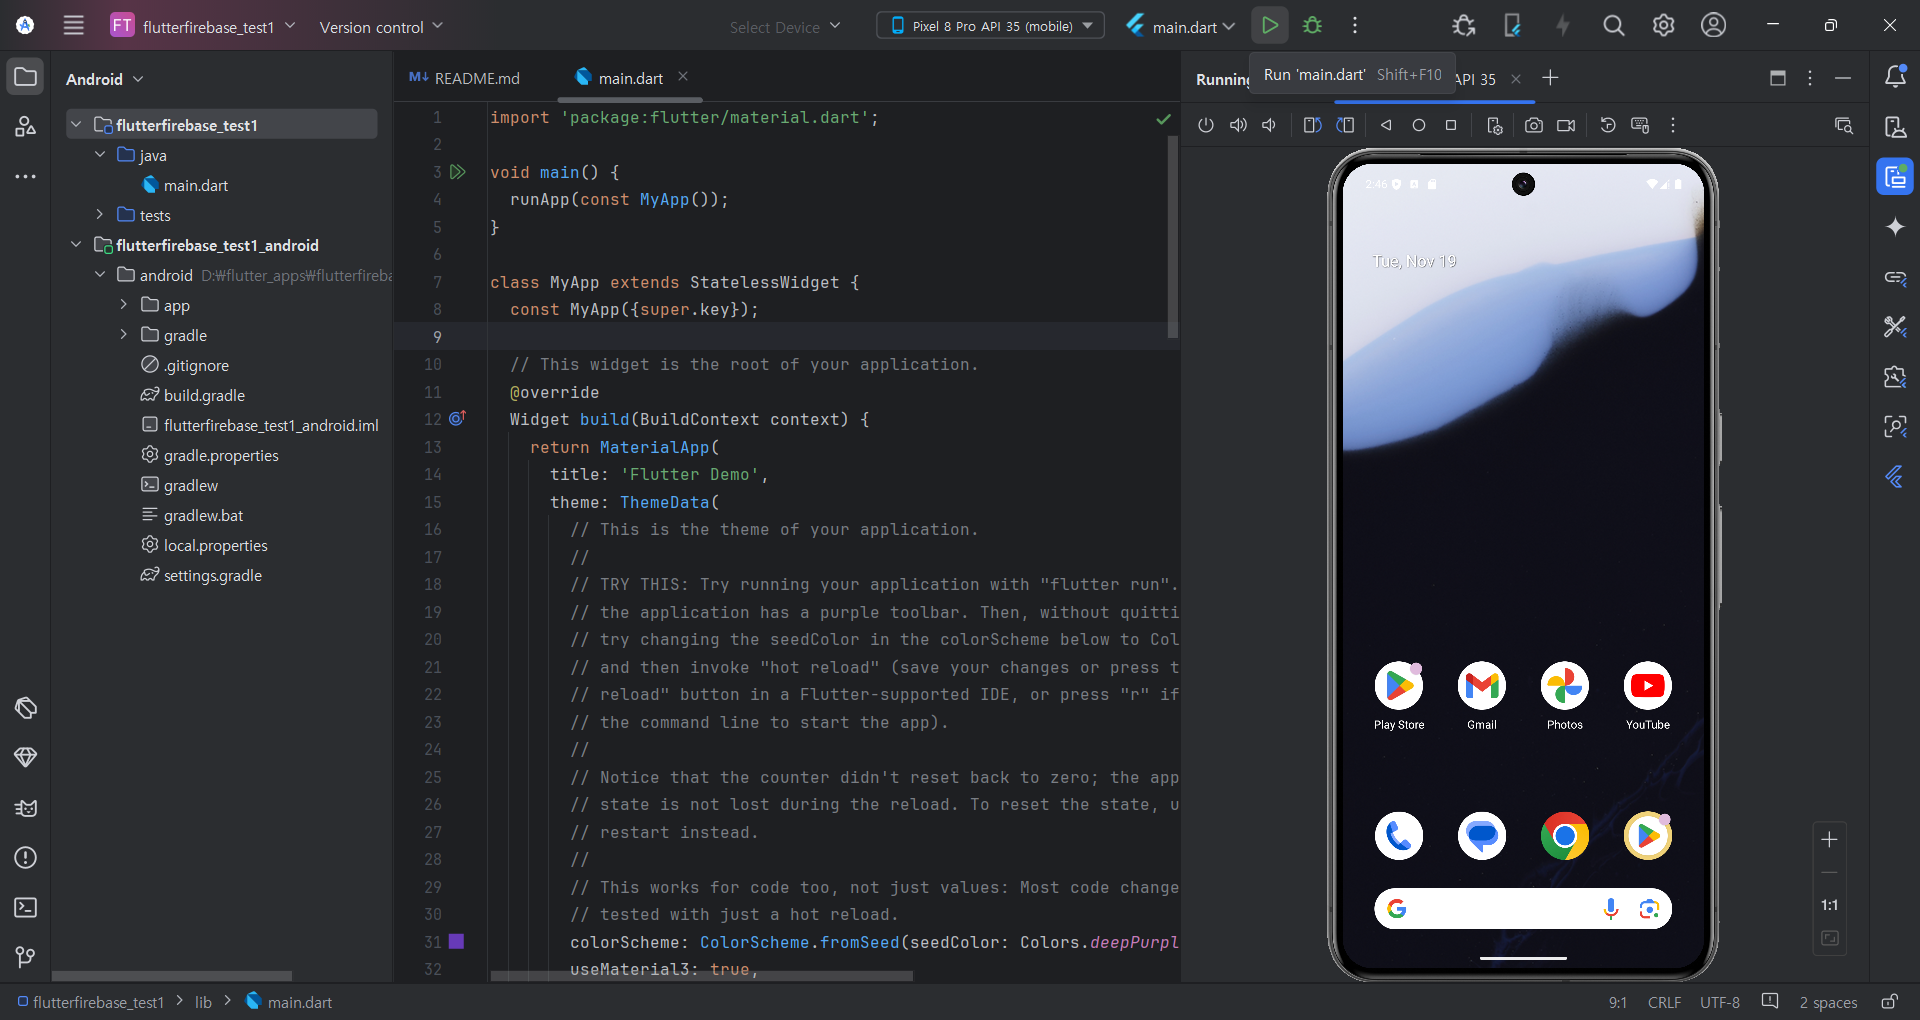Take emulator screenshot with camera icon
This screenshot has height=1020, width=1920.
click(1534, 125)
